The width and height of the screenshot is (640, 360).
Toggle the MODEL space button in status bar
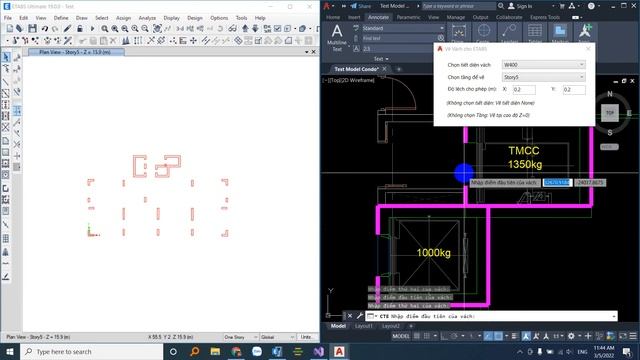pos(401,336)
